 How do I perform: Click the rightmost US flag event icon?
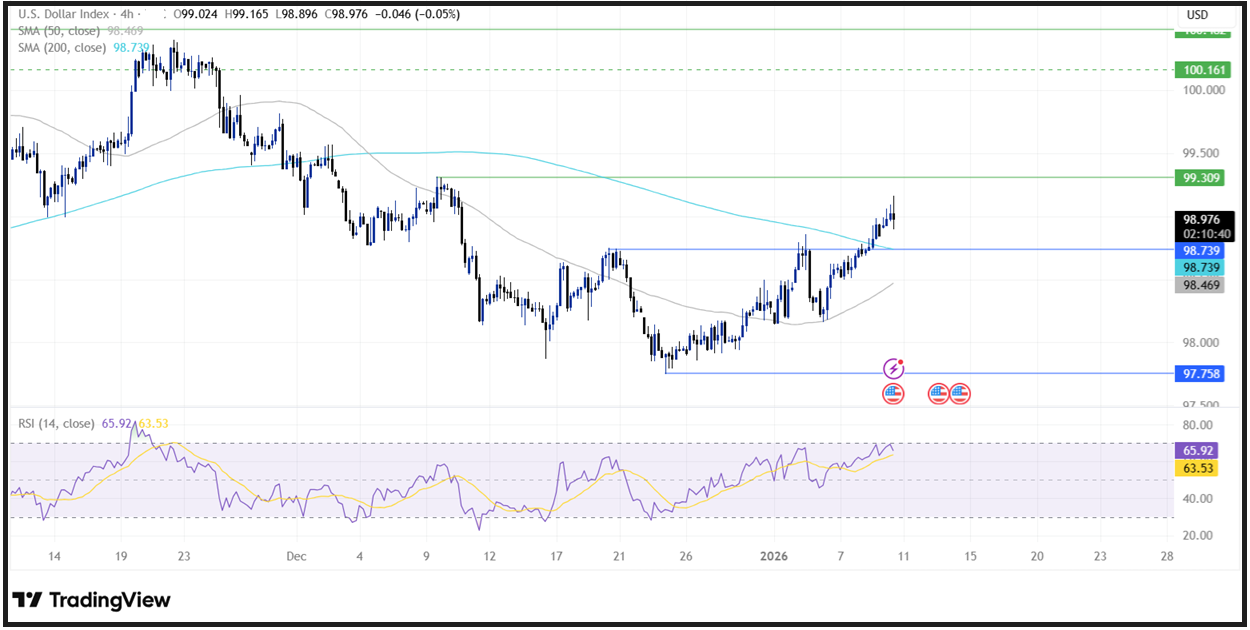959,393
